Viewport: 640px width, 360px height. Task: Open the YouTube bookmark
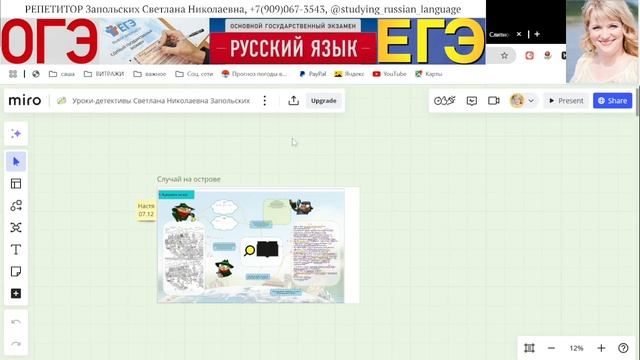[x=390, y=74]
